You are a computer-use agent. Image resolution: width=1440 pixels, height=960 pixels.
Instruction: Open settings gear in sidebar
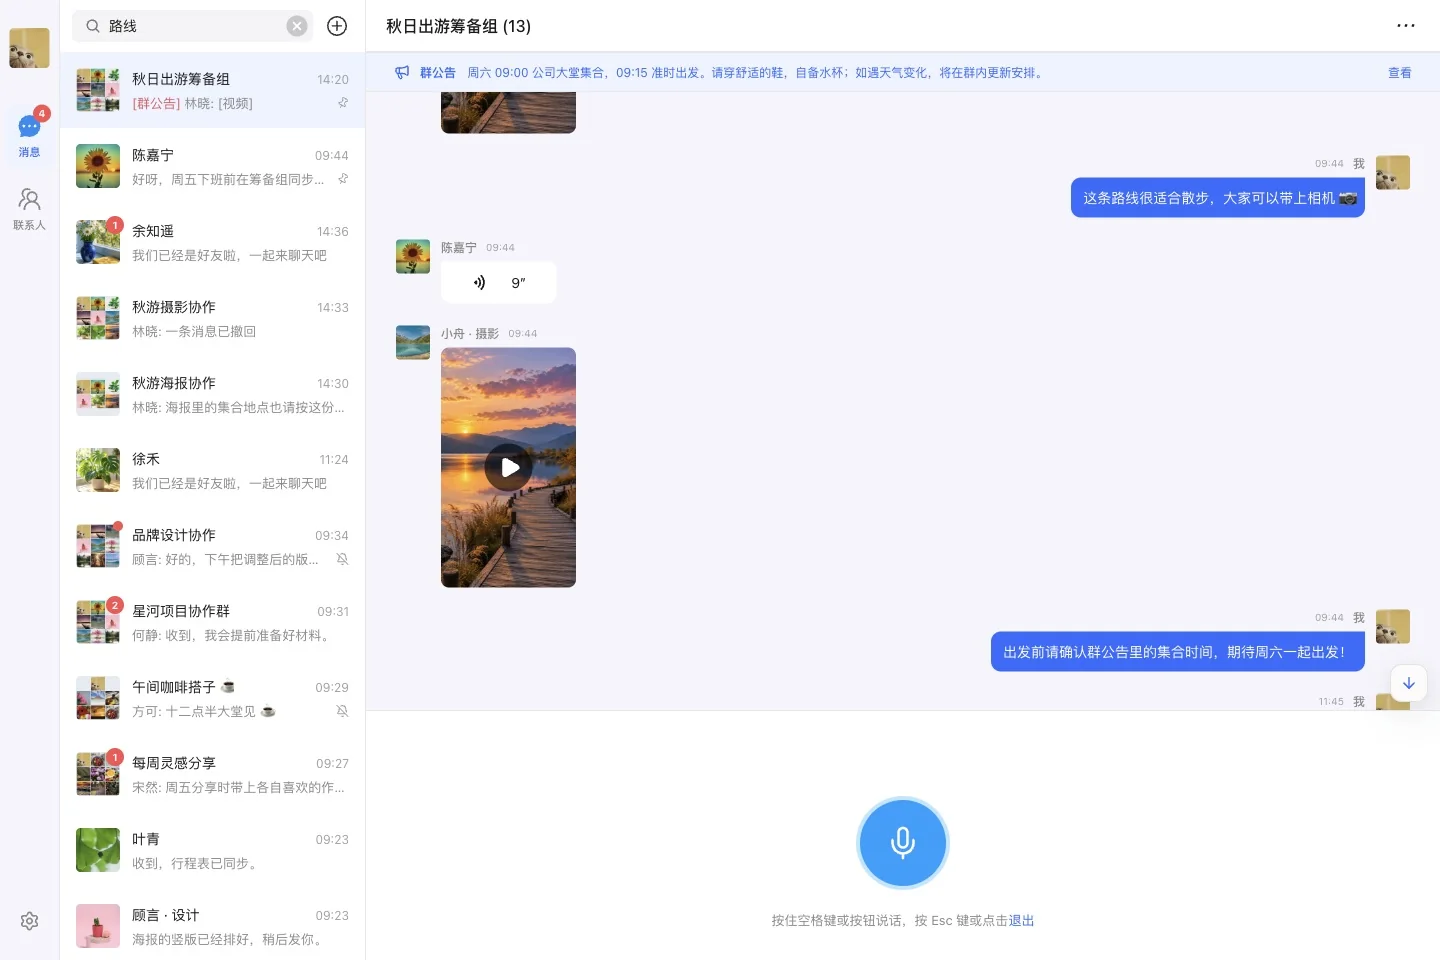coord(29,921)
